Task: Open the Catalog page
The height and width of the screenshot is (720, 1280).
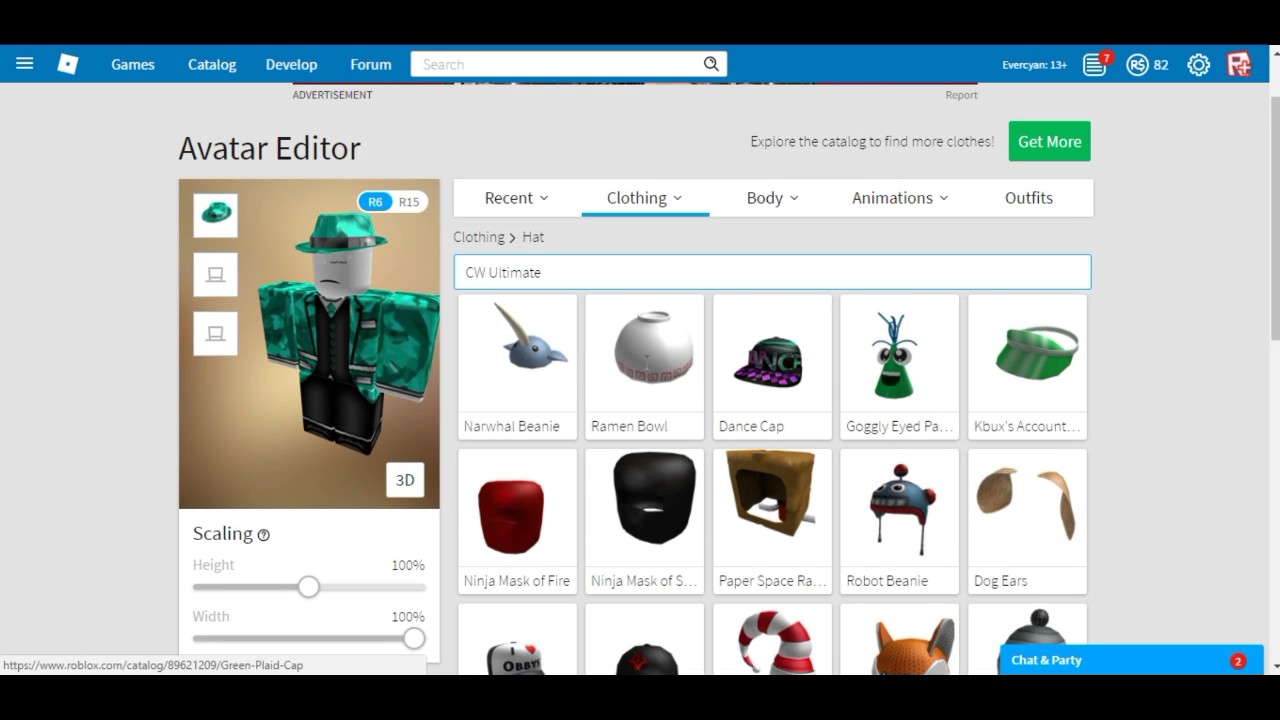Action: point(212,65)
